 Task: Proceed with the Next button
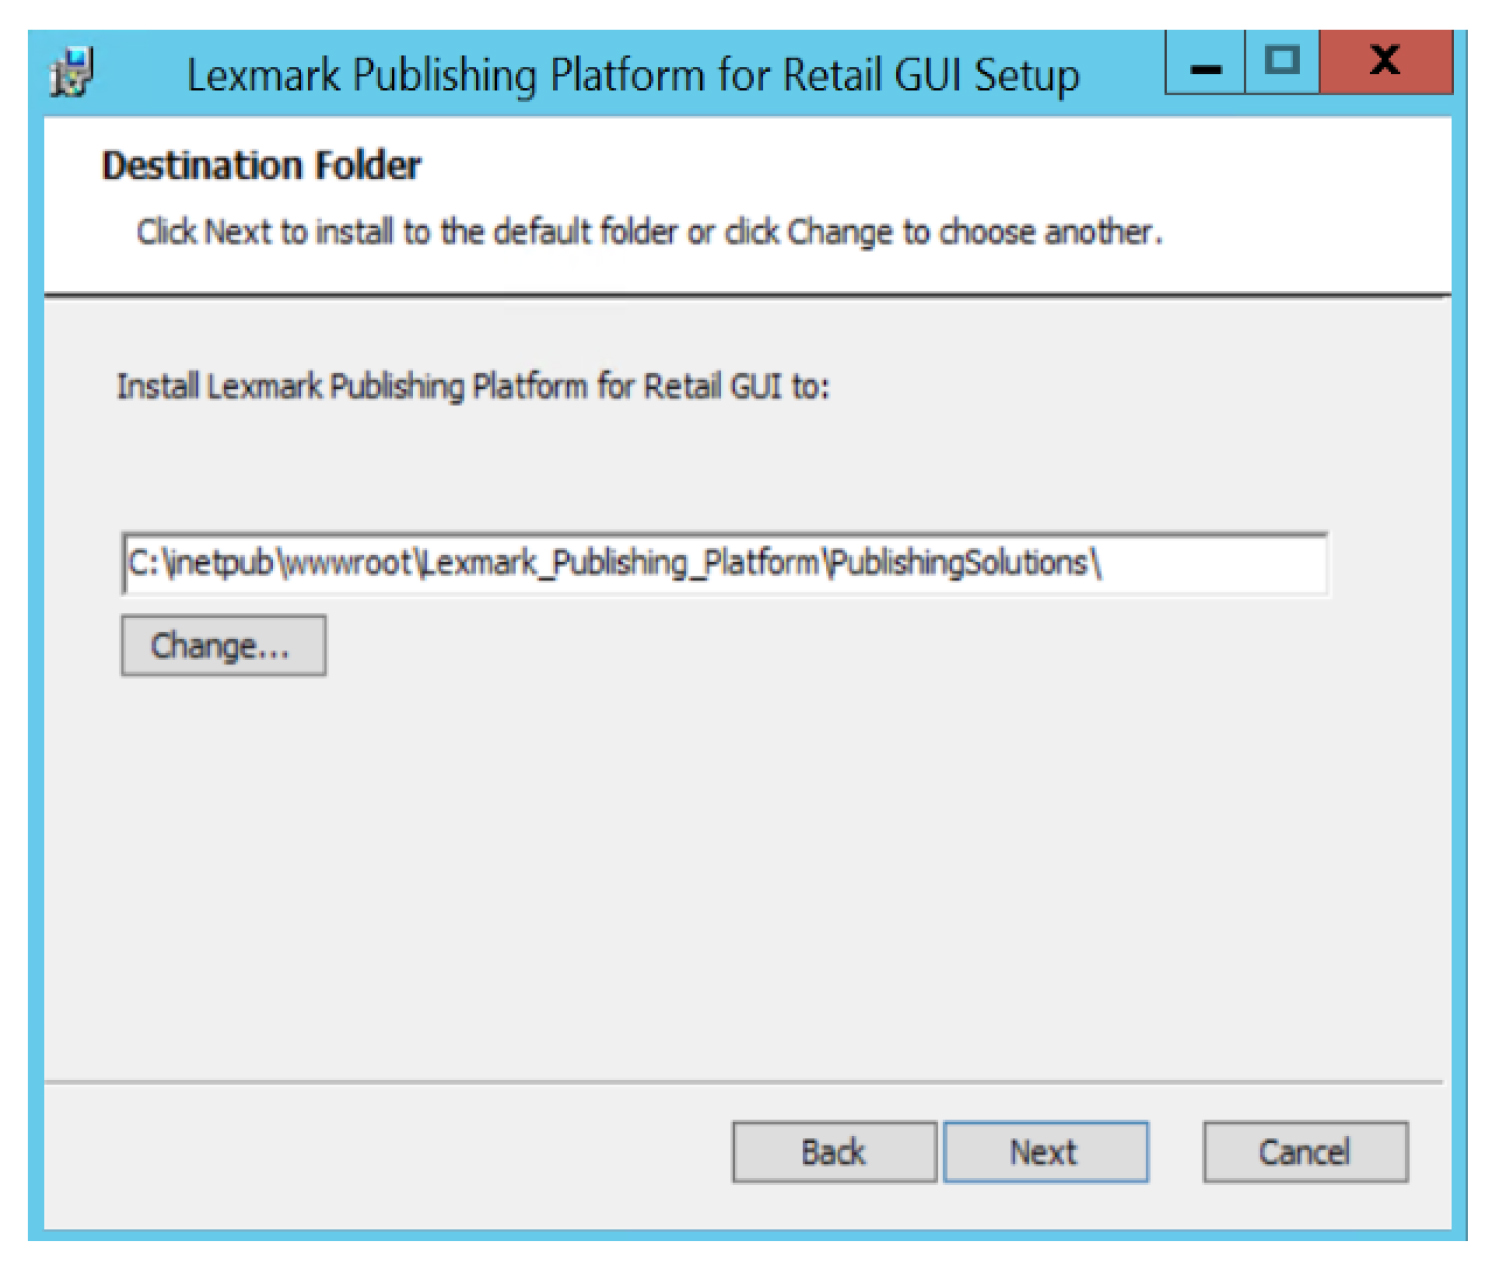pyautogui.click(x=1045, y=1152)
